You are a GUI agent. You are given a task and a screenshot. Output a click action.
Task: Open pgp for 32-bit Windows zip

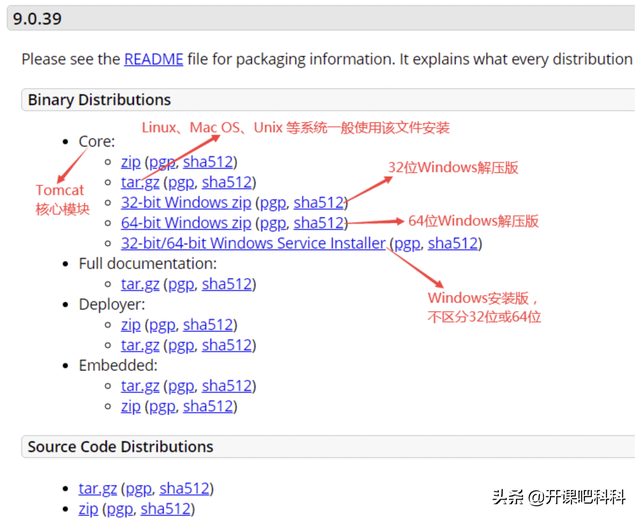click(x=273, y=203)
